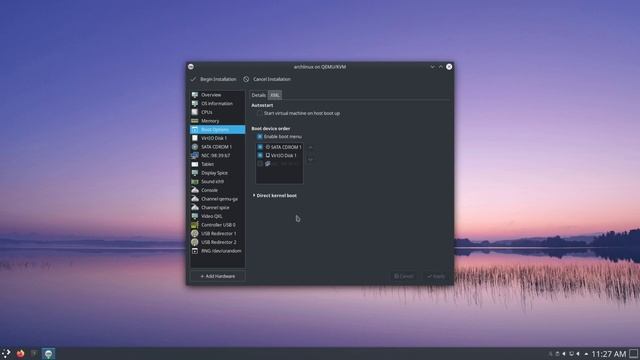The image size is (640, 360).
Task: Select the VirtIO Disk 1 sidebar icon
Action: click(195, 138)
